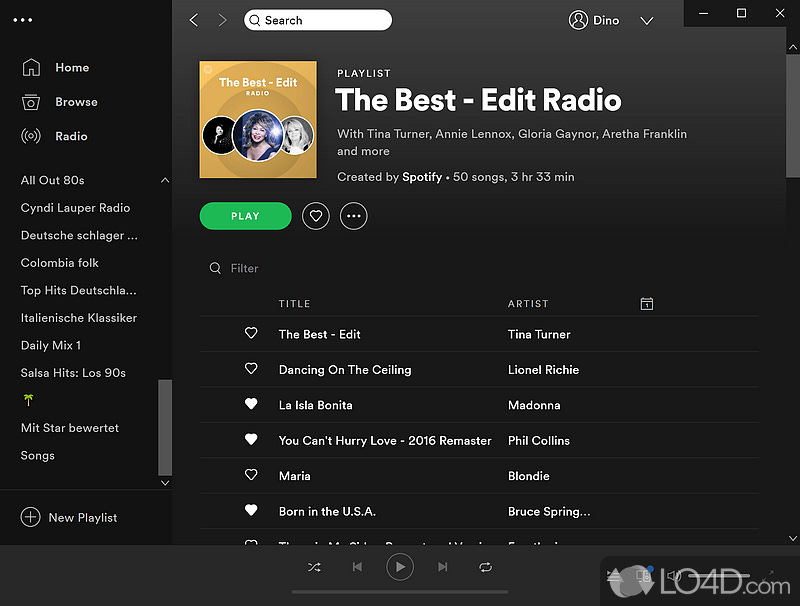
Task: Go back with the left arrow
Action: (194, 20)
